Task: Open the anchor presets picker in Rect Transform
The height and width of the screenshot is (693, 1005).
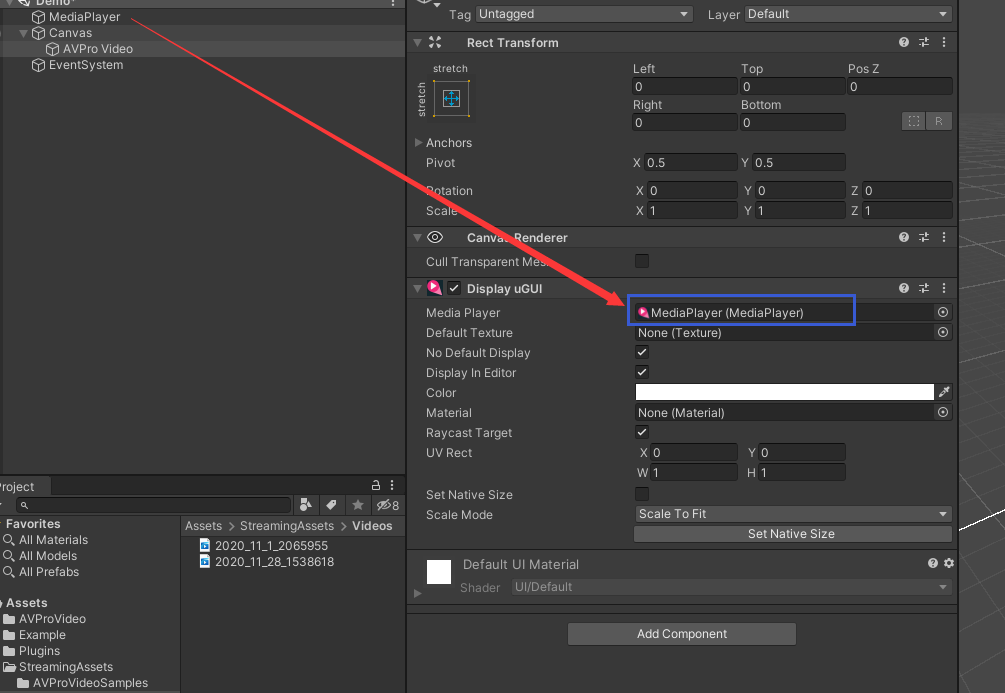Action: [x=450, y=98]
